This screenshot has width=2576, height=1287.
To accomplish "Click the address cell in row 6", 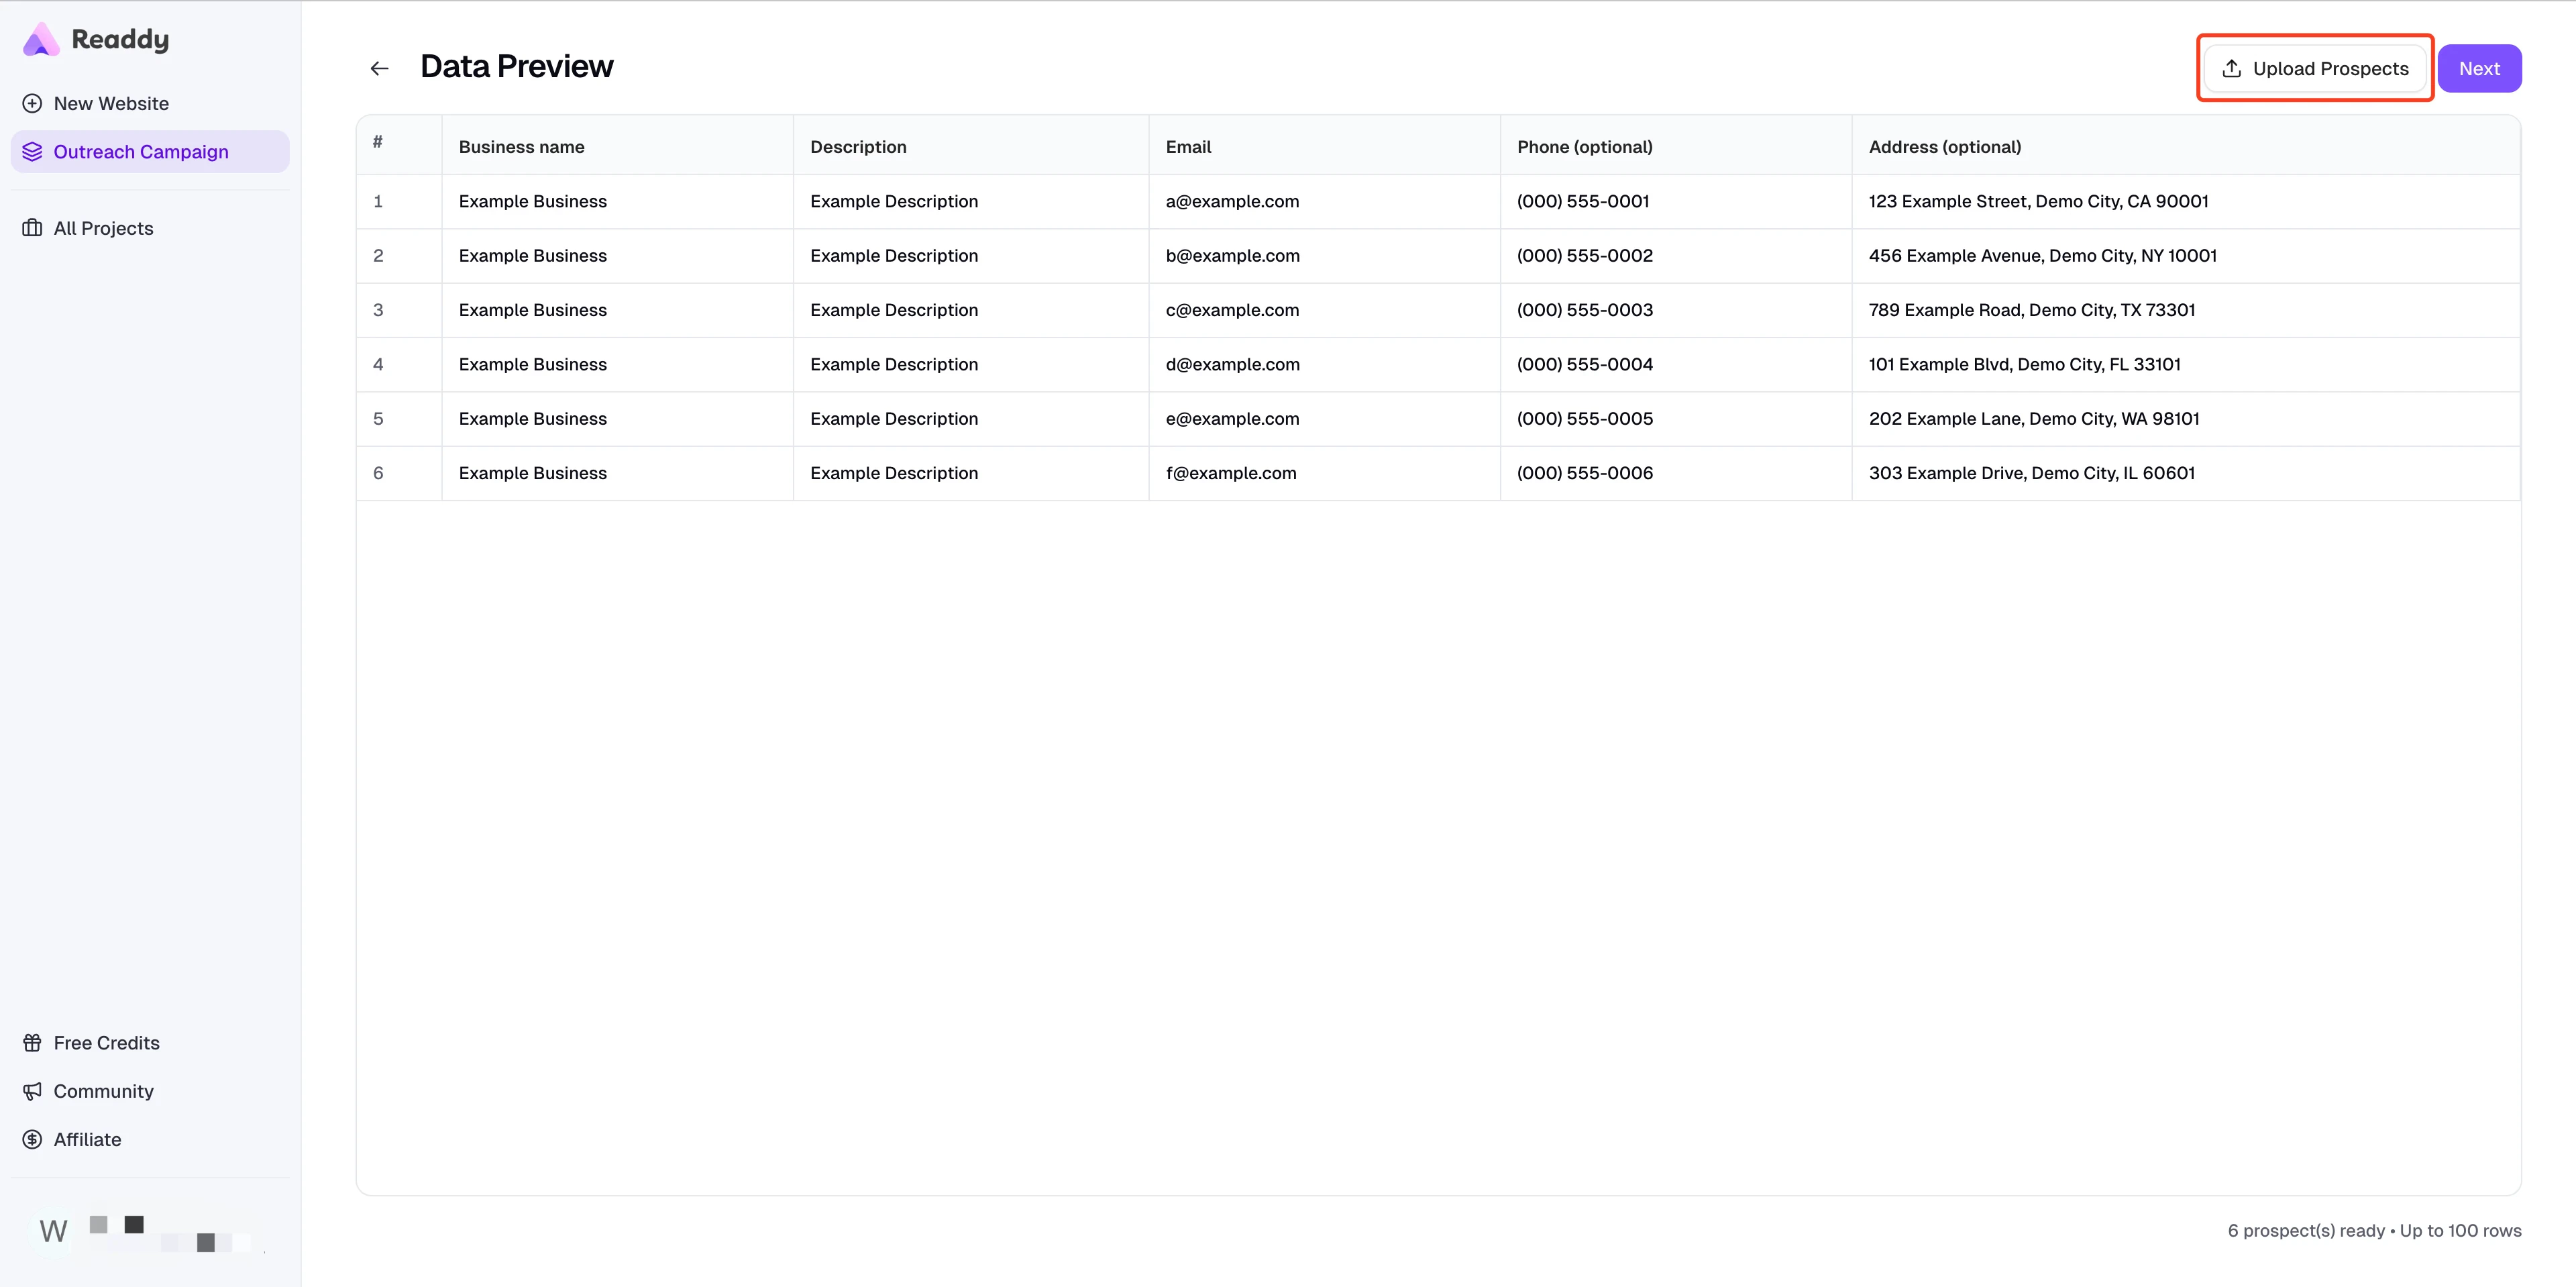I will [2031, 473].
